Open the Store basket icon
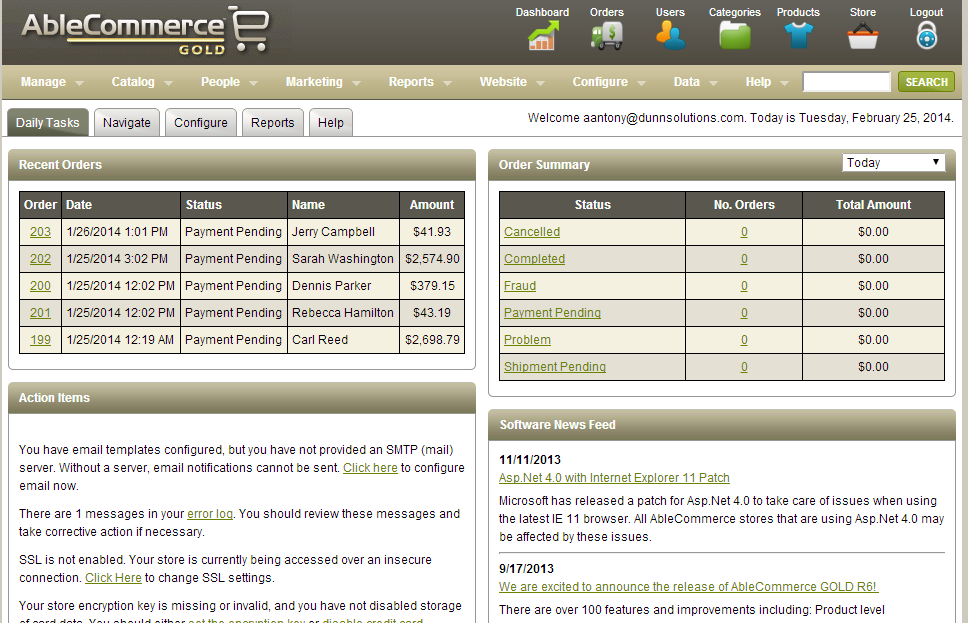Image resolution: width=968 pixels, height=623 pixels. coord(862,35)
